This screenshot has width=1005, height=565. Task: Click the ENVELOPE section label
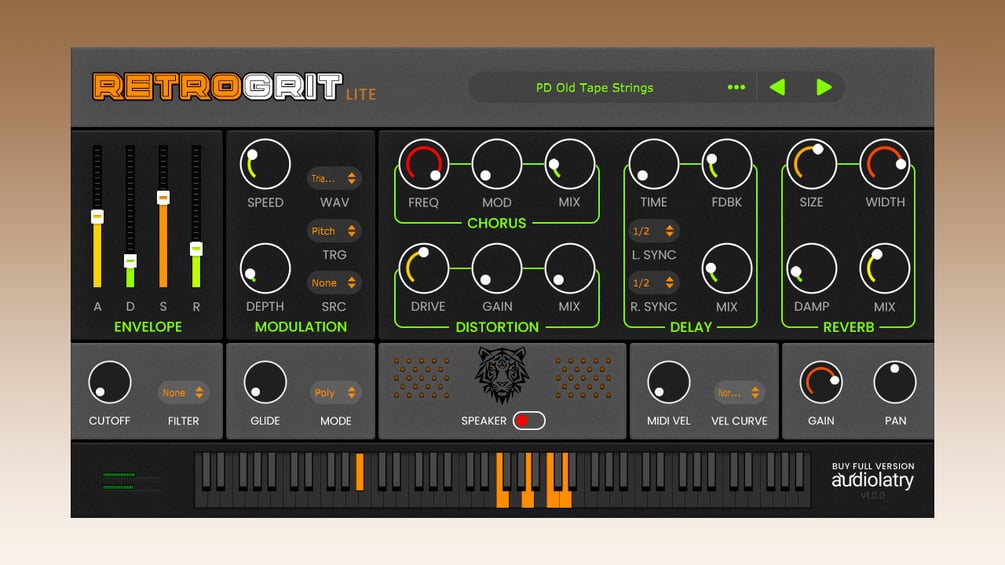(x=148, y=327)
